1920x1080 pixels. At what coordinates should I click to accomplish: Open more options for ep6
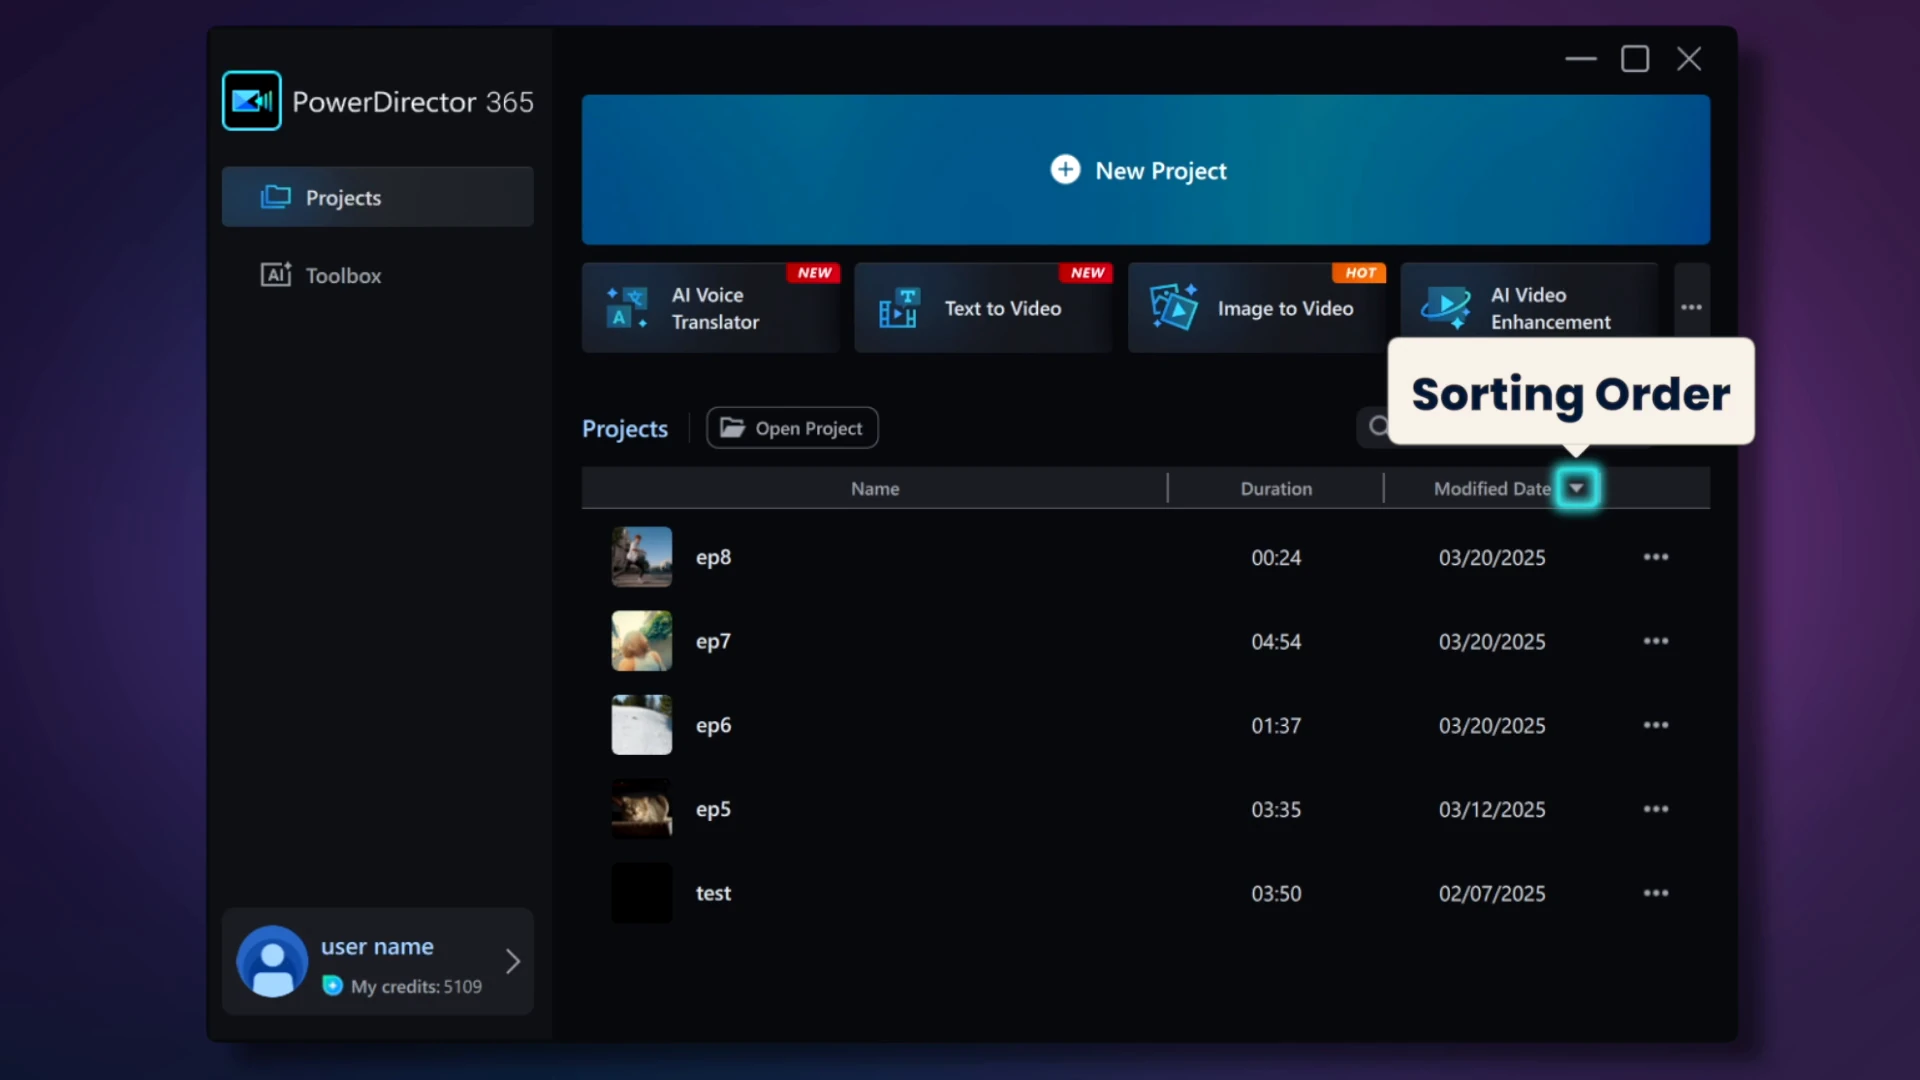click(x=1656, y=725)
